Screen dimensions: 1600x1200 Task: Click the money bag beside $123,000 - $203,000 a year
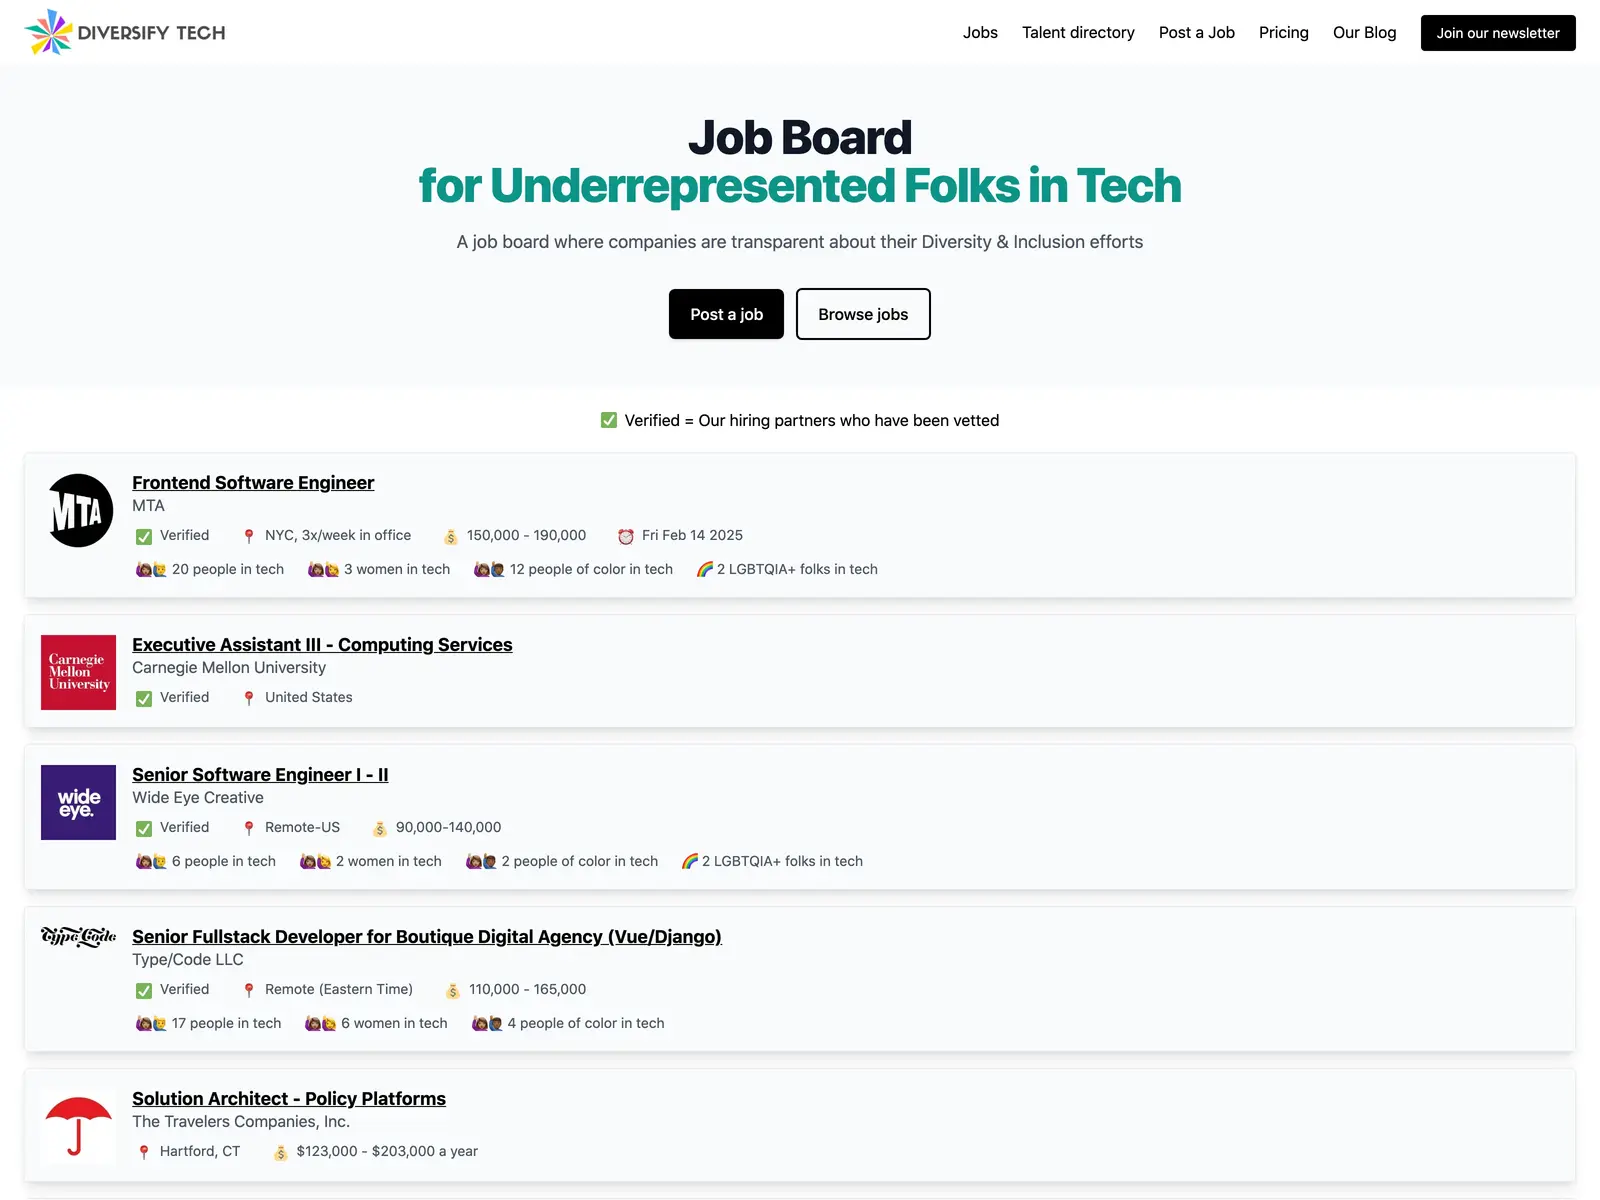pyautogui.click(x=281, y=1152)
